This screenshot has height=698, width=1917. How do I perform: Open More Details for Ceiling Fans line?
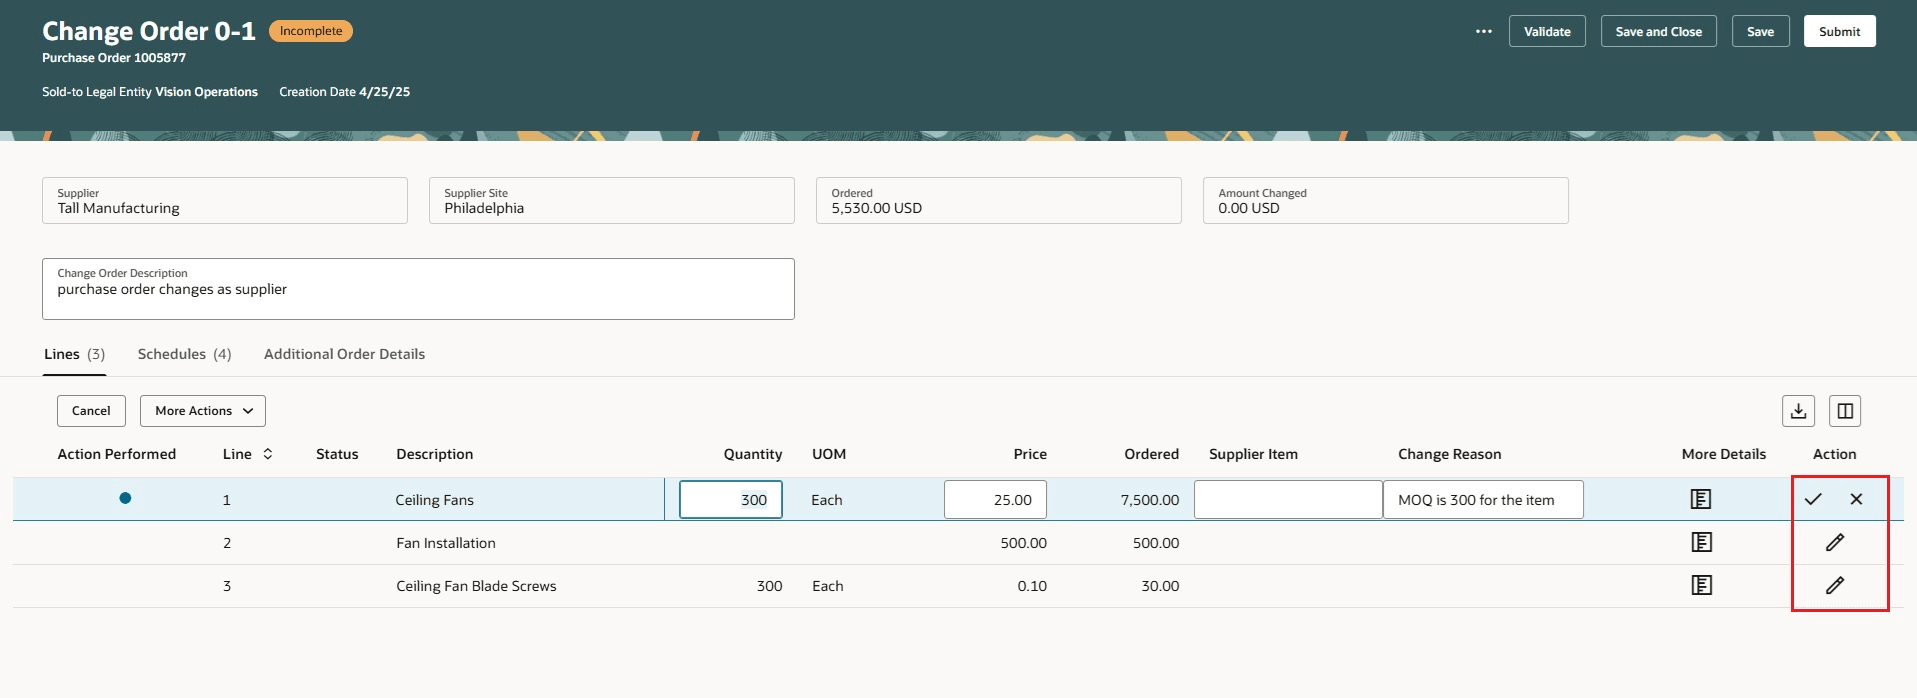pyautogui.click(x=1701, y=499)
